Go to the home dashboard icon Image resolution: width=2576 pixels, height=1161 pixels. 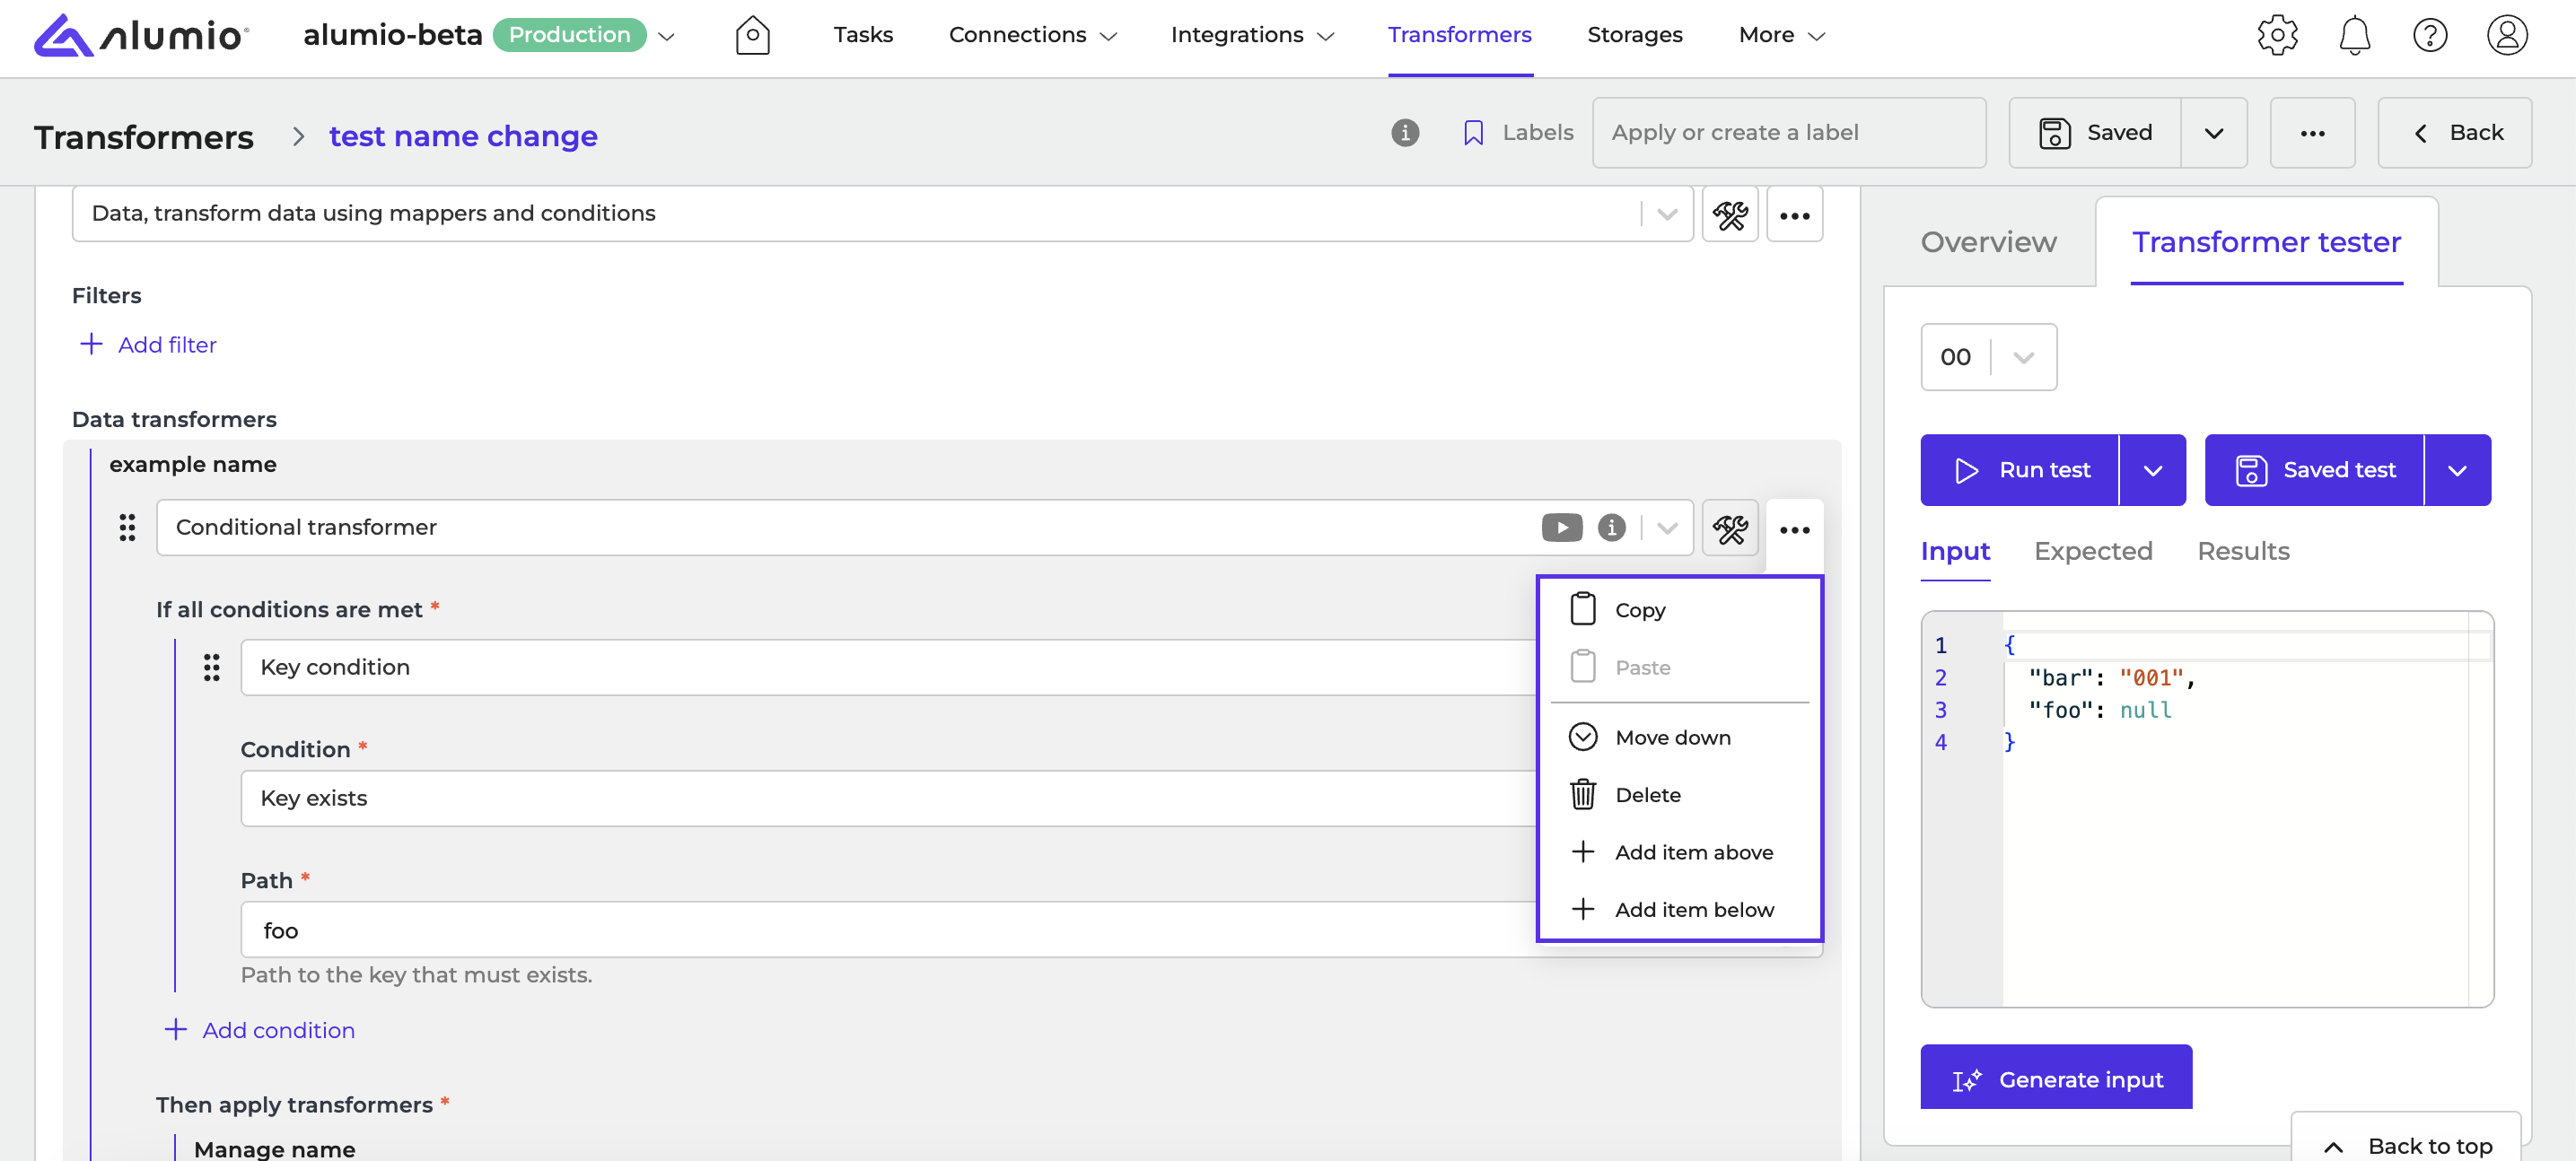(752, 35)
